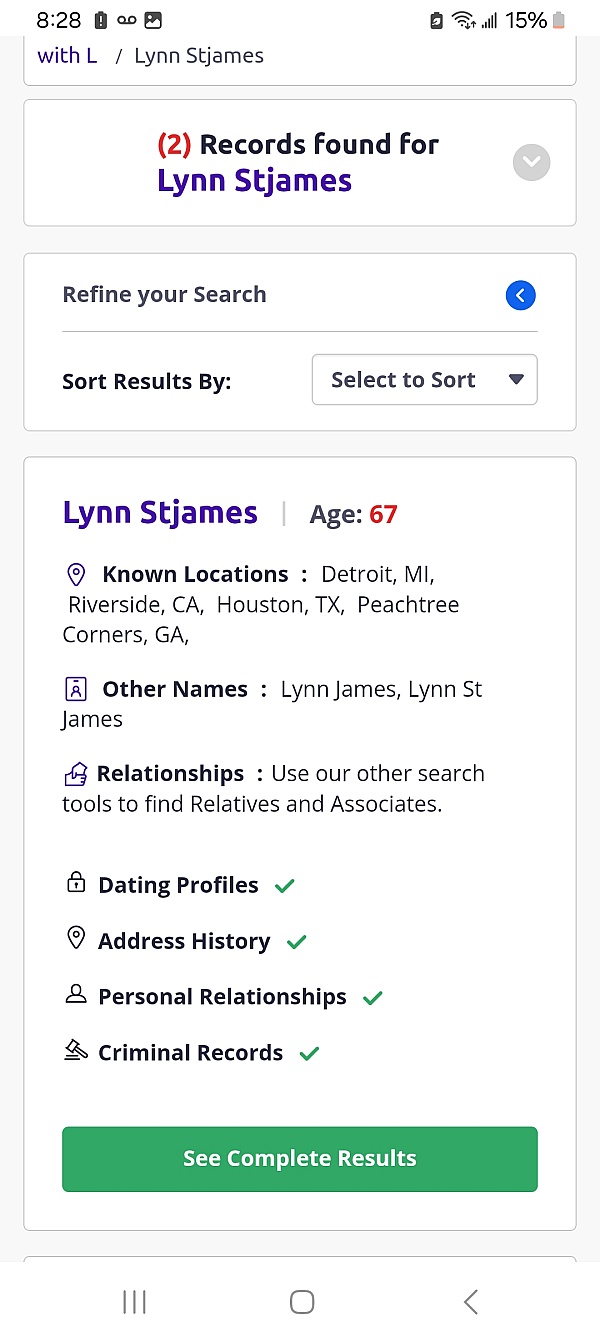The image size is (600, 1337).
Task: Tap the Known Locations pin icon
Action: (75, 575)
